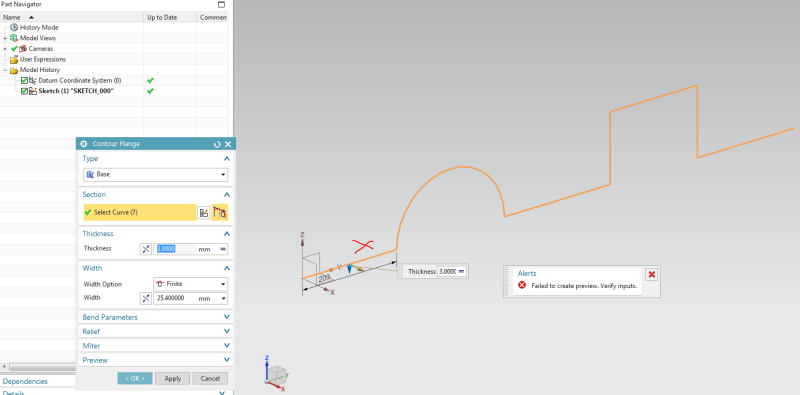Click the Model History folder icon
This screenshot has height=395, width=800.
pyautogui.click(x=14, y=70)
